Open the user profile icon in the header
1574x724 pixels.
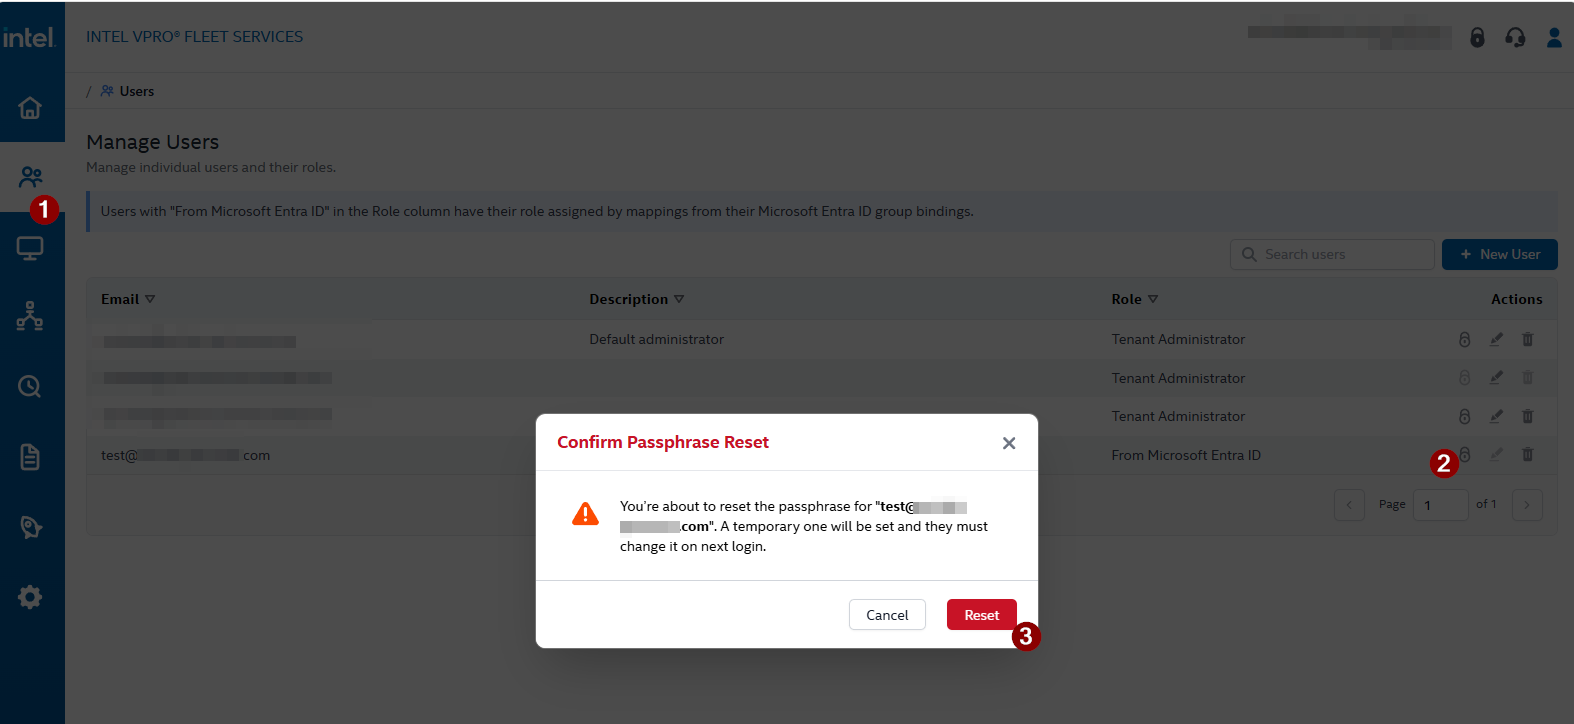tap(1554, 38)
